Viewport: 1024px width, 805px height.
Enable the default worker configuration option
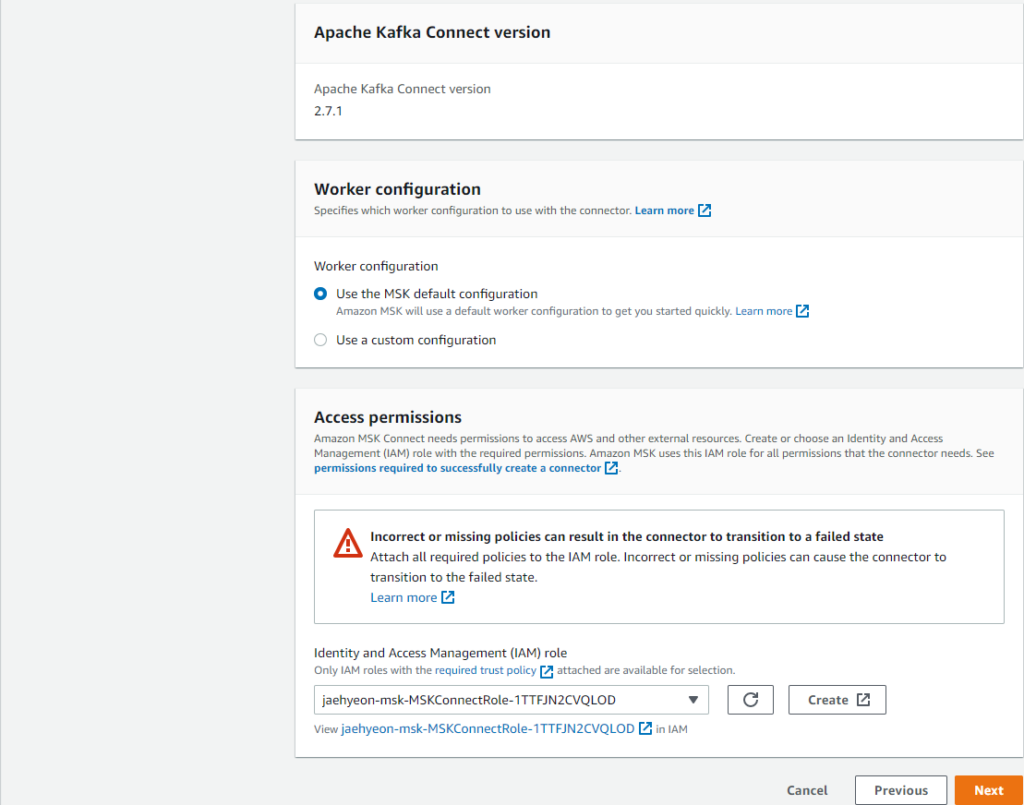(320, 293)
